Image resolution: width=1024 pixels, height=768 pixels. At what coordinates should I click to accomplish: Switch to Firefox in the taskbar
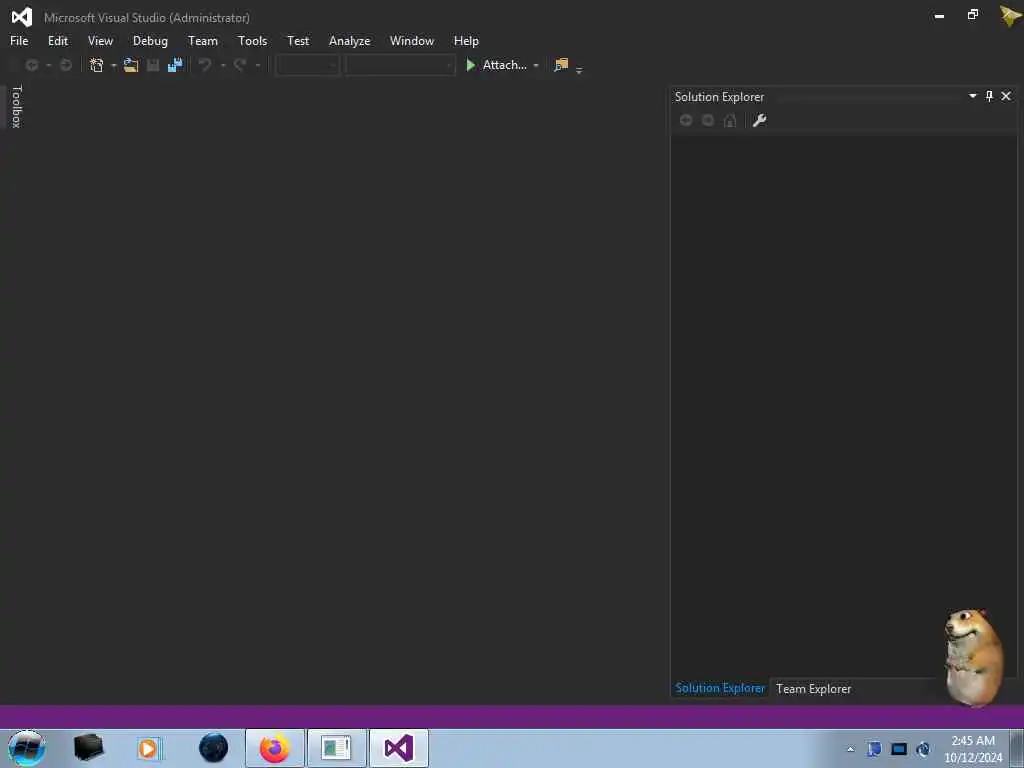tap(275, 748)
